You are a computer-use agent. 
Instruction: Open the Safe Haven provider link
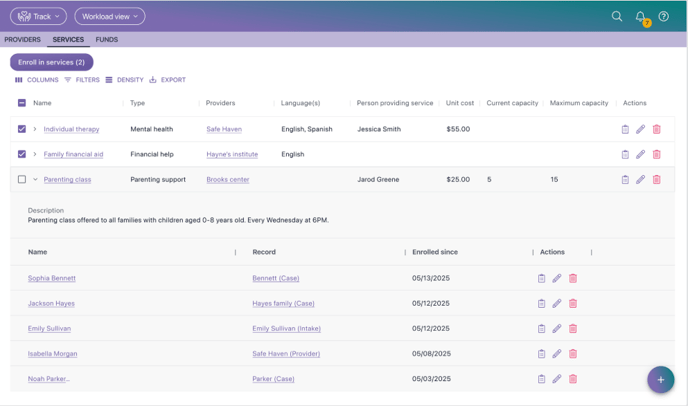(x=224, y=129)
